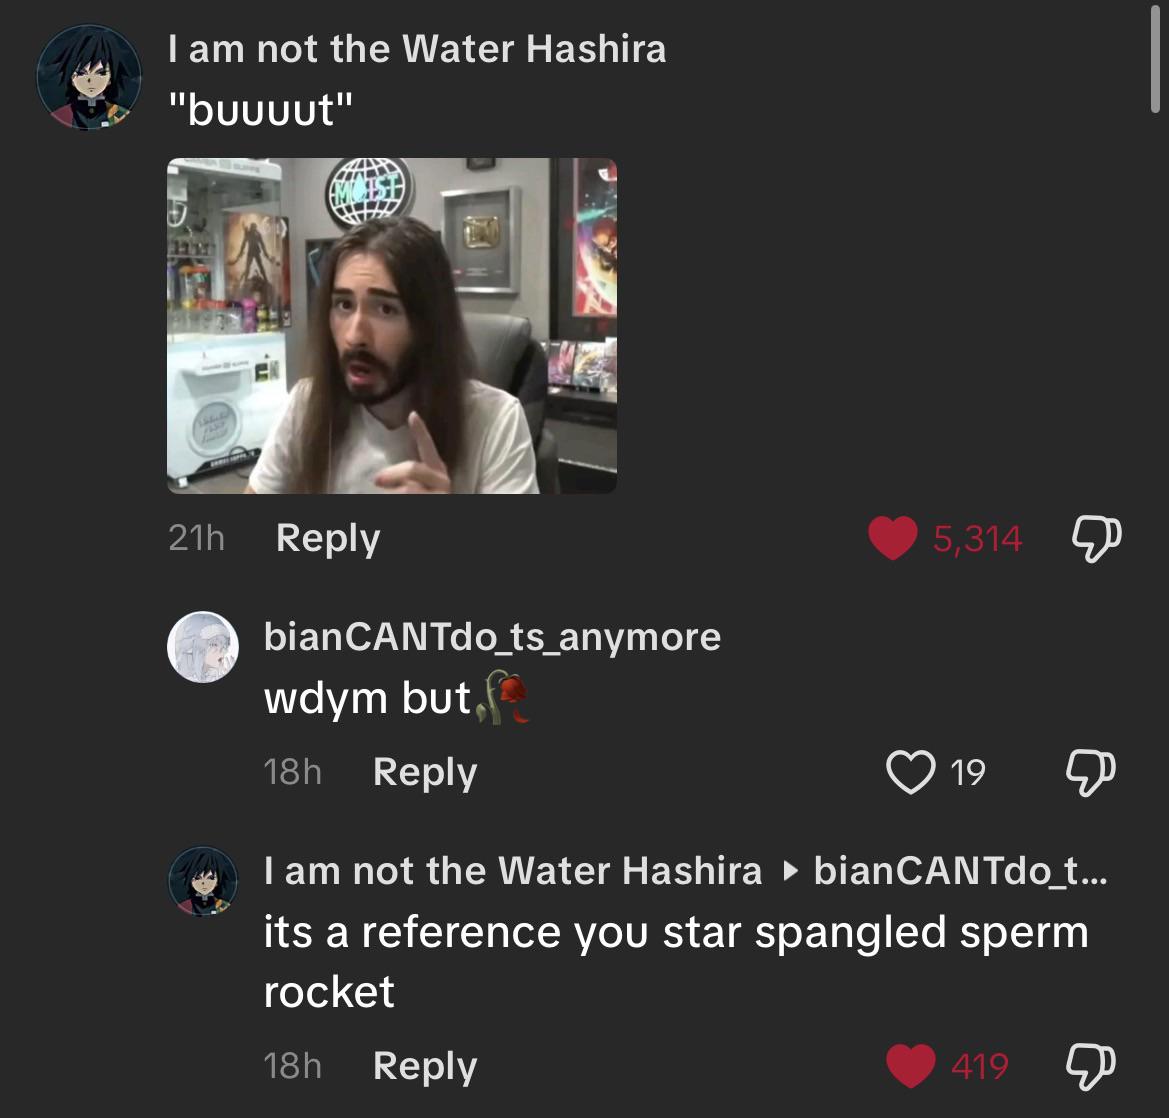Unlike the comment with 5,314 likes
Image resolution: width=1169 pixels, height=1118 pixels.
pos(893,539)
